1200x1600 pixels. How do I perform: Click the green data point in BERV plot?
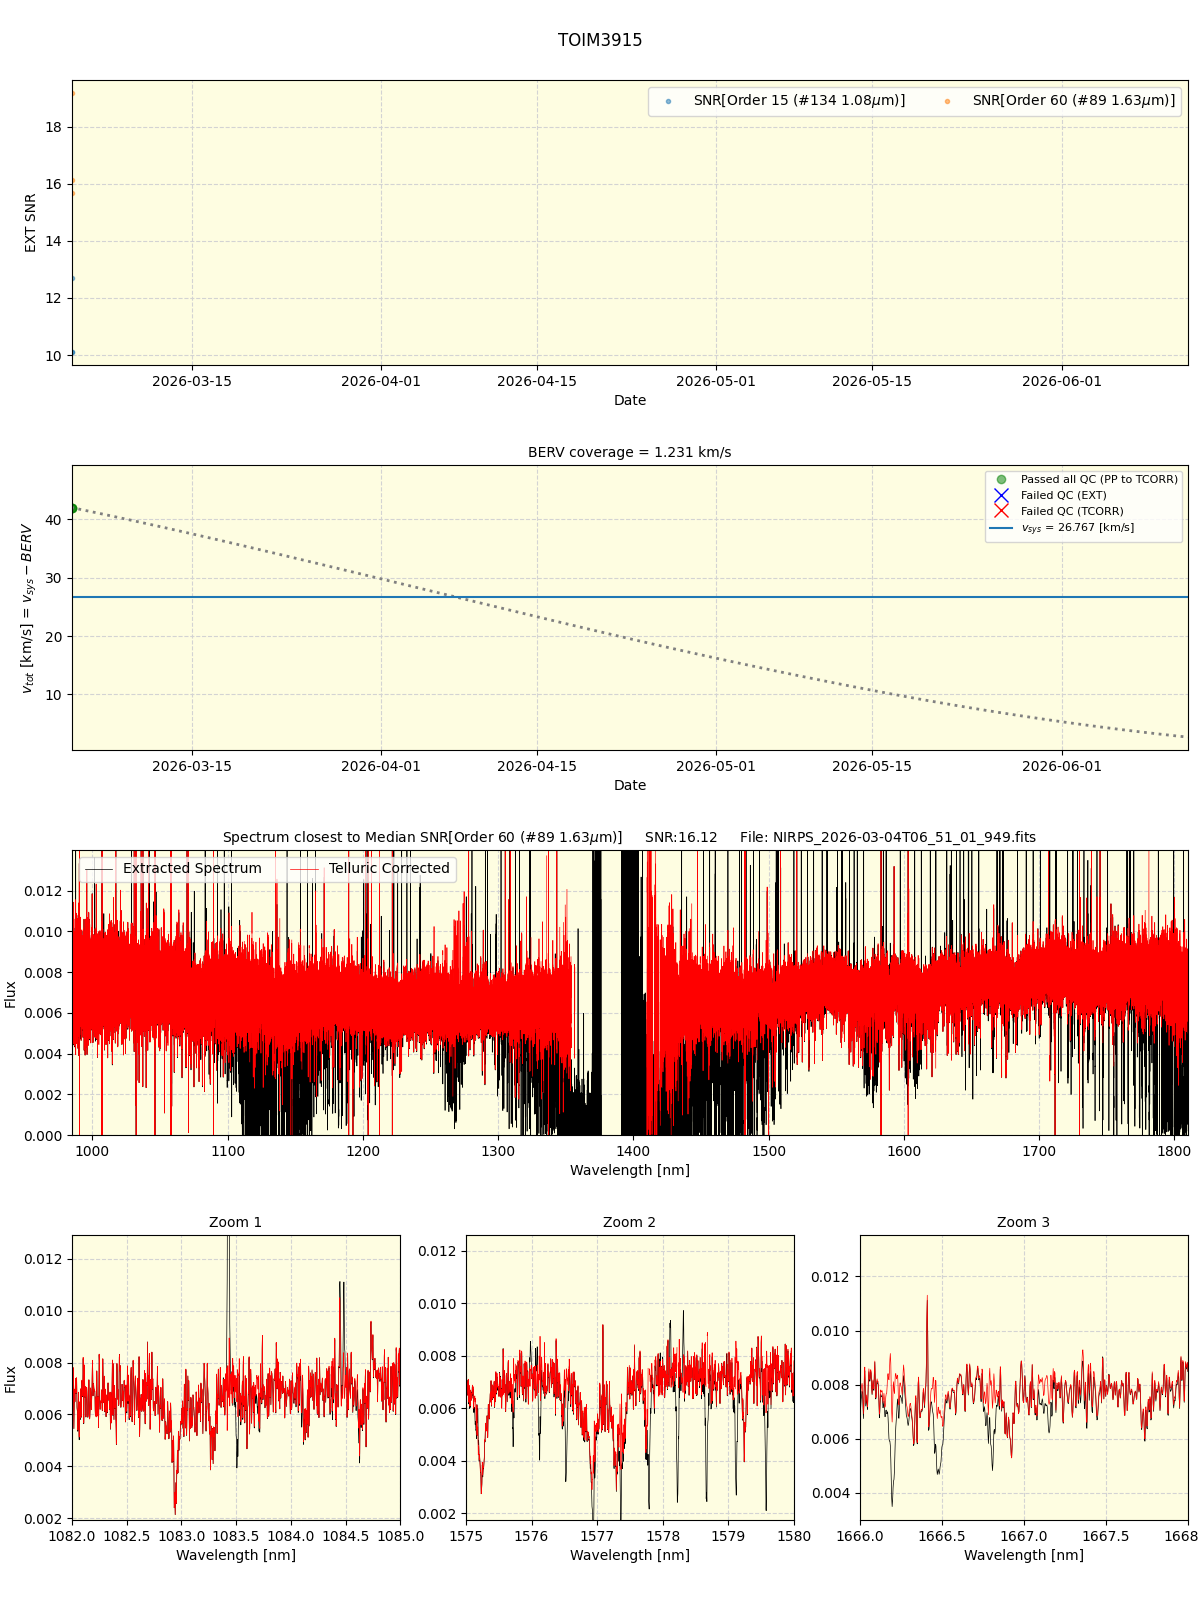(x=73, y=508)
